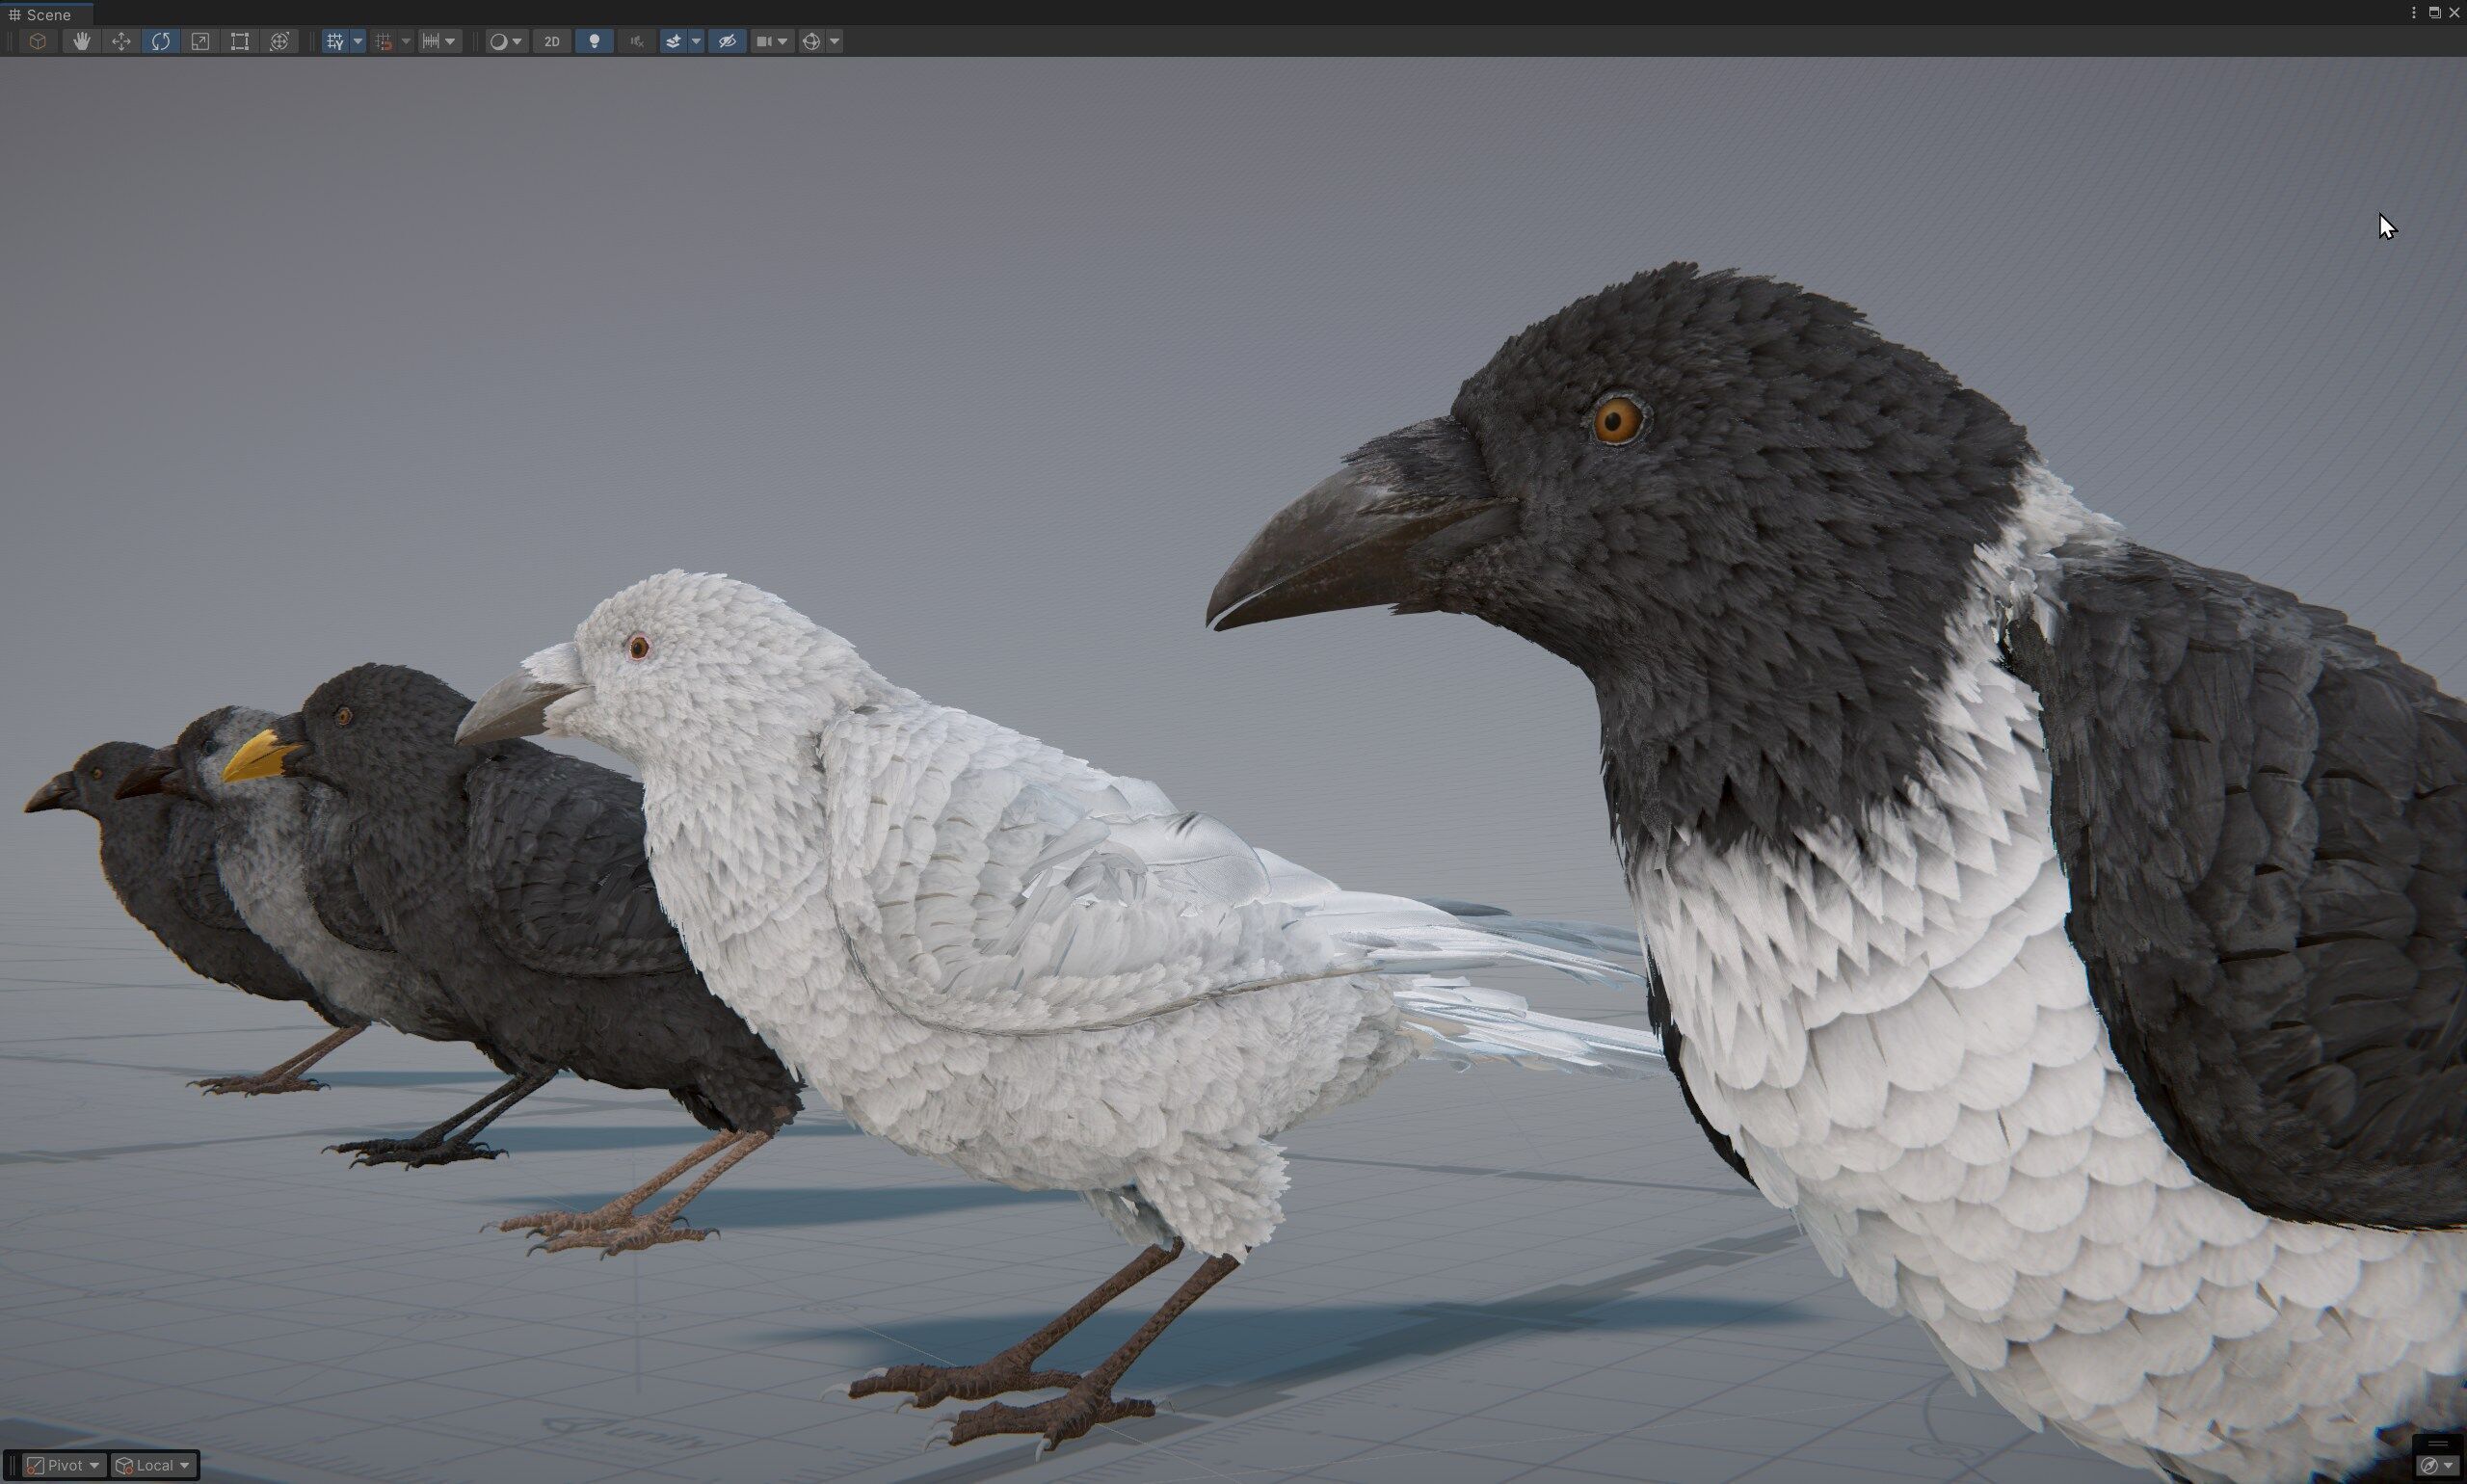2467x1484 pixels.
Task: Toggle hidden objects visibility eye
Action: click(727, 41)
